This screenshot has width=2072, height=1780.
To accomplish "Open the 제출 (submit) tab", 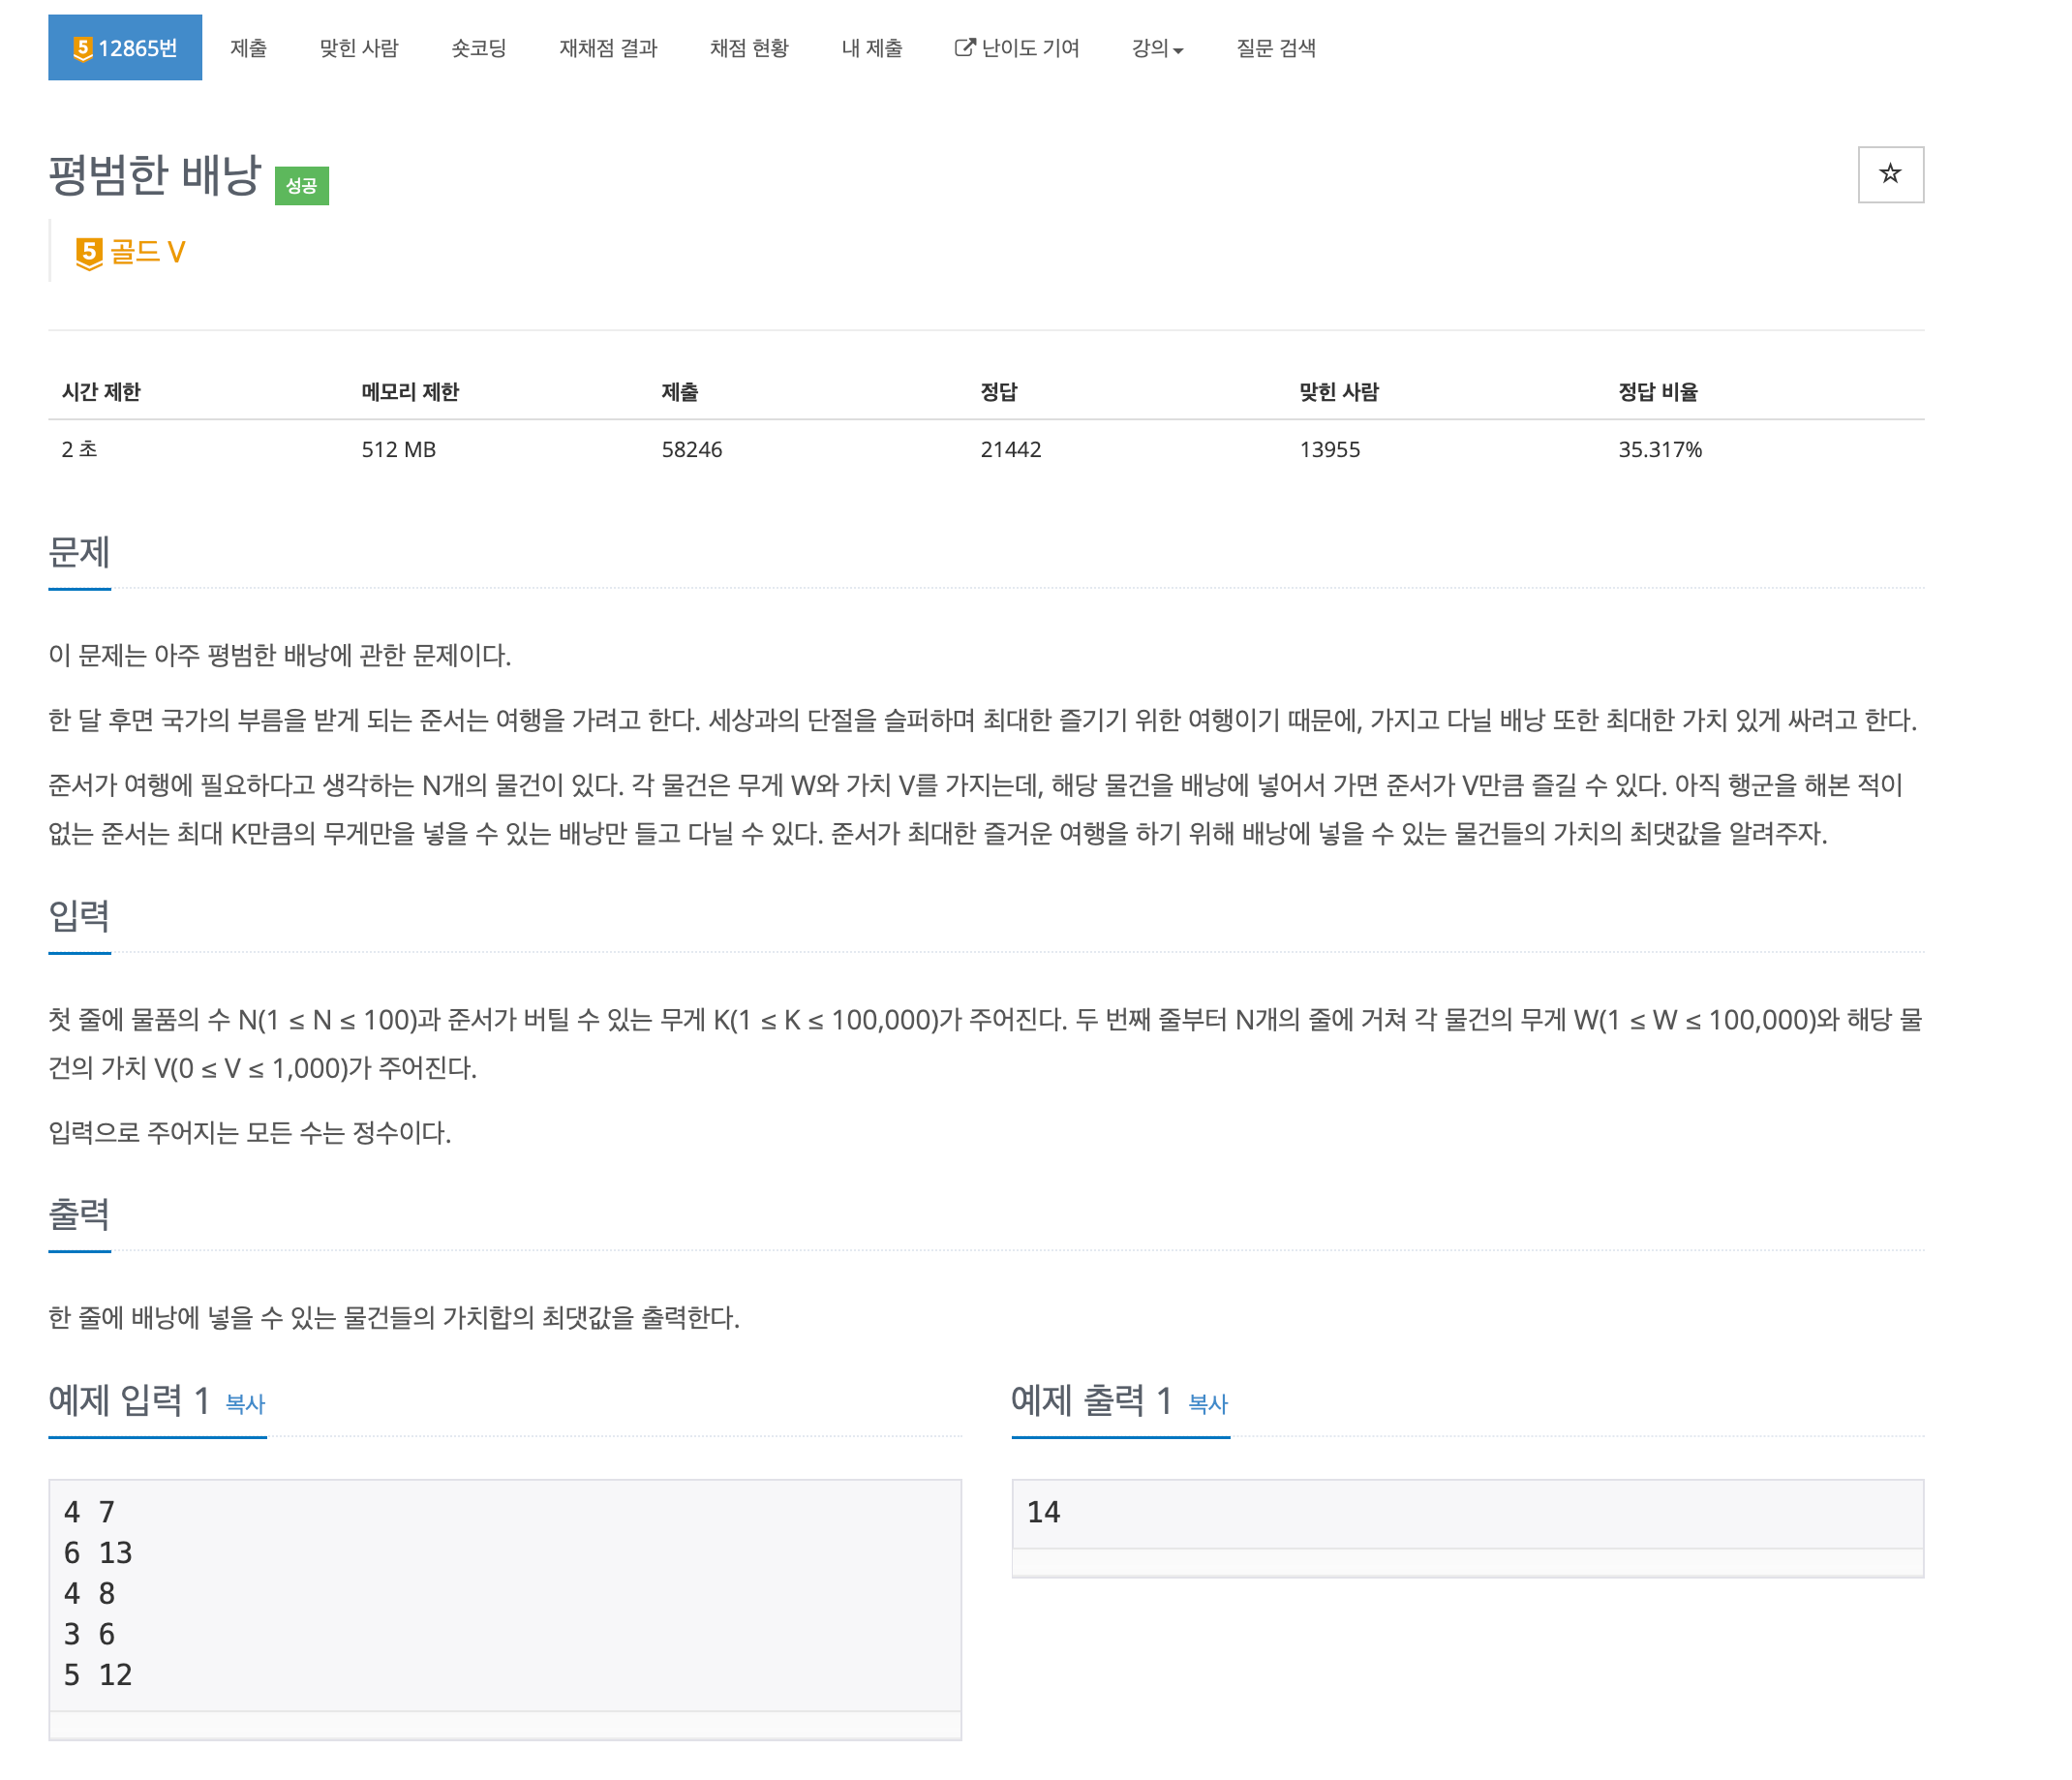I will point(248,48).
